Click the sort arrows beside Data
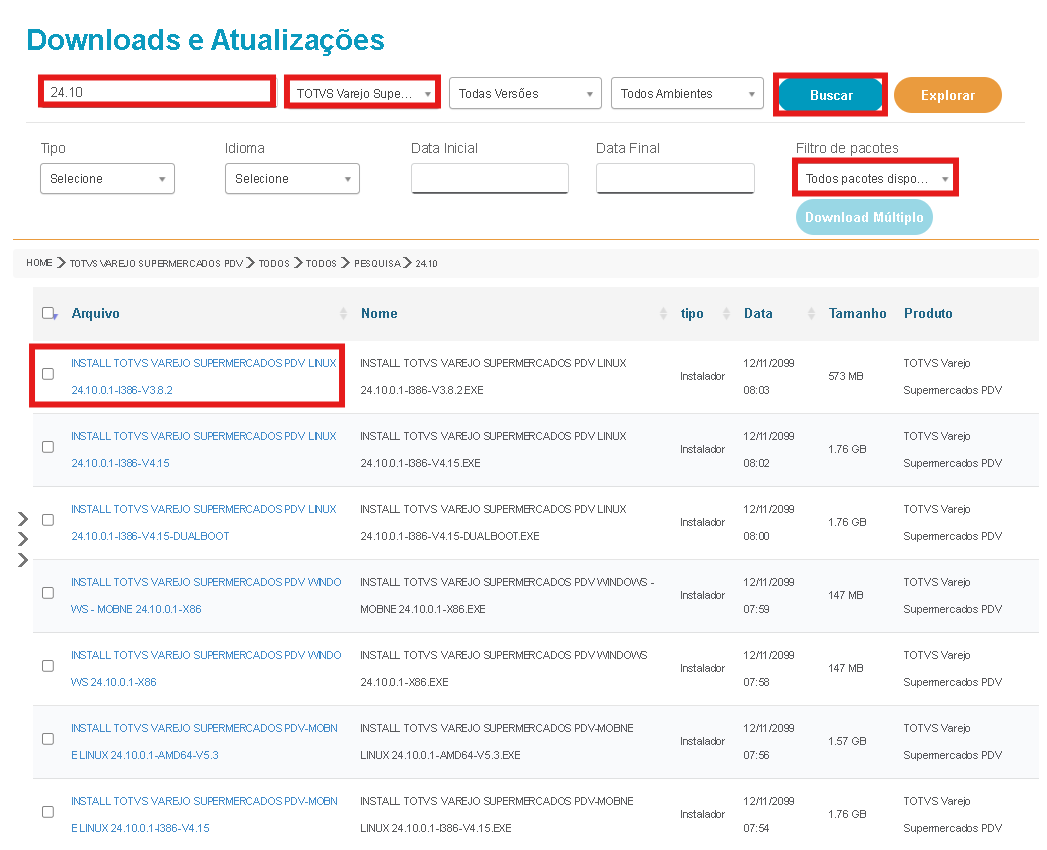Screen dimensions: 1047x850 (x=811, y=313)
